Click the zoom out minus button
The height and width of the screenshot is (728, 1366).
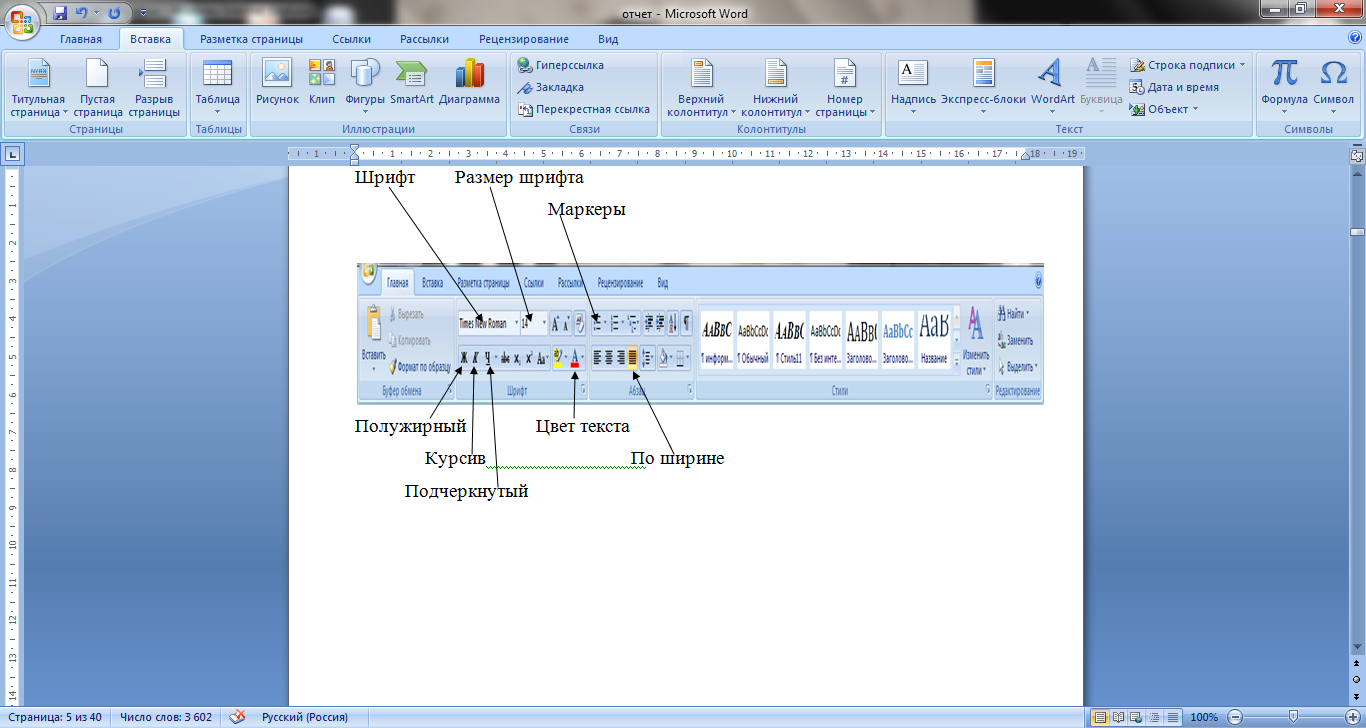[1234, 717]
